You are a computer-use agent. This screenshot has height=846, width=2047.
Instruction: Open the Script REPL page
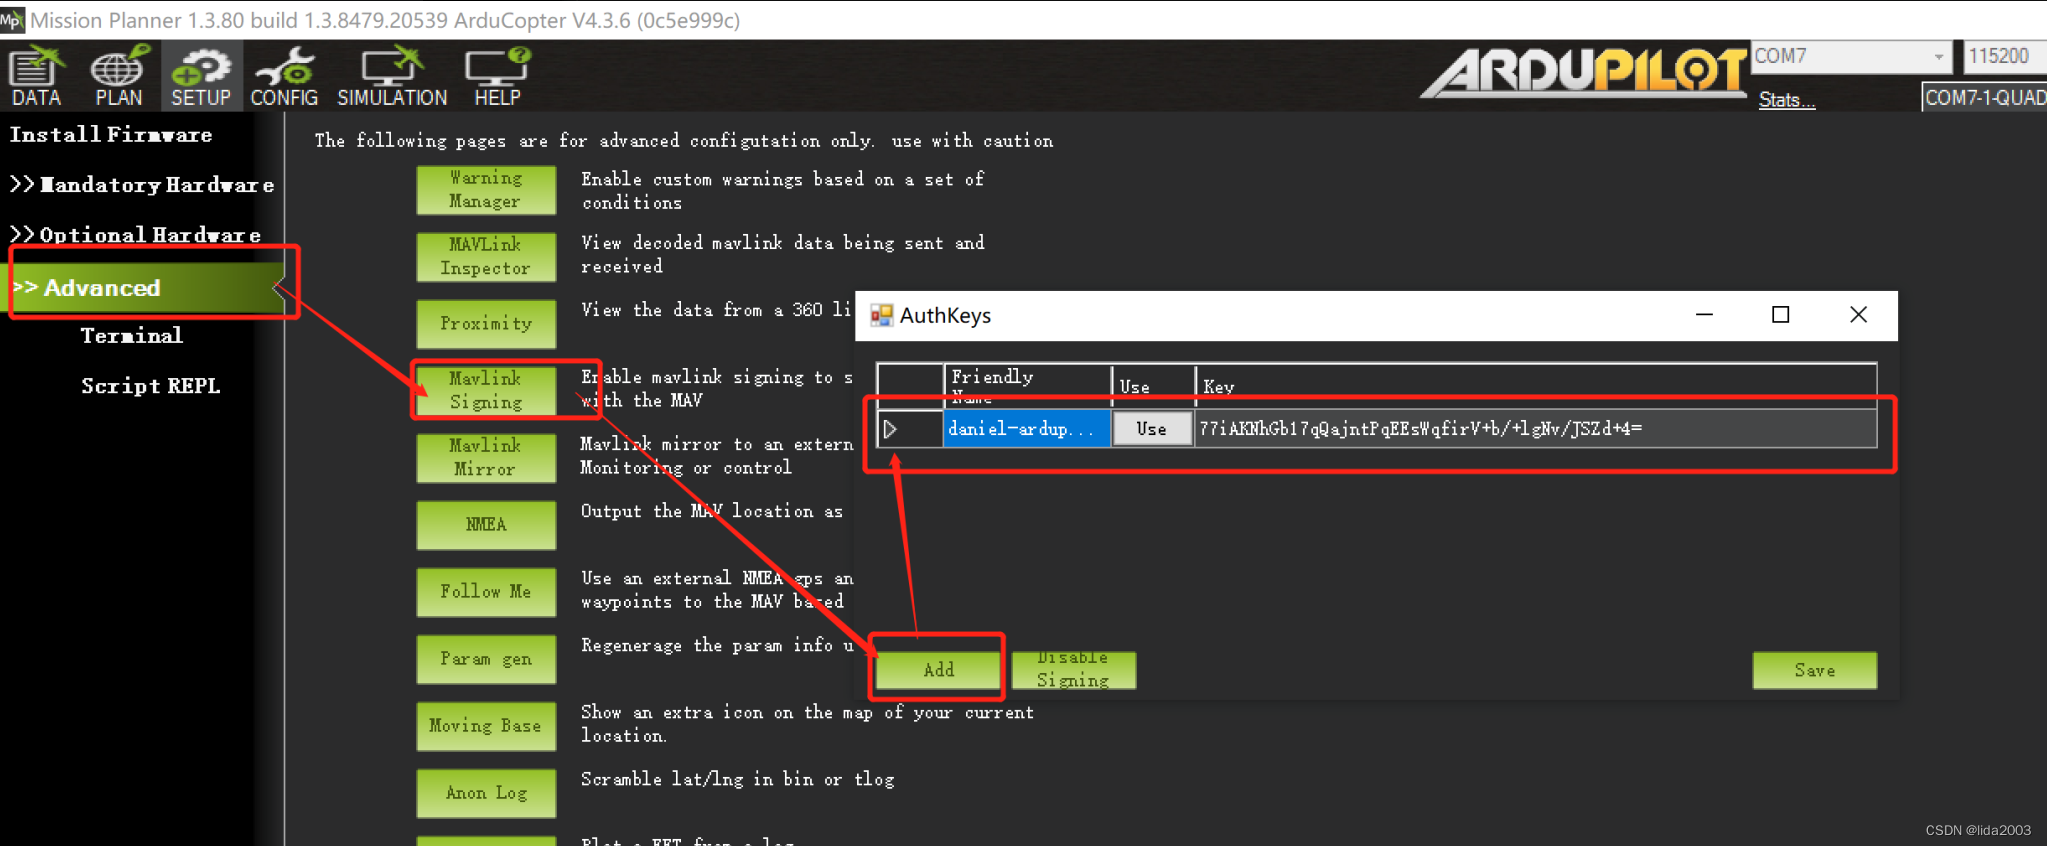(x=150, y=386)
